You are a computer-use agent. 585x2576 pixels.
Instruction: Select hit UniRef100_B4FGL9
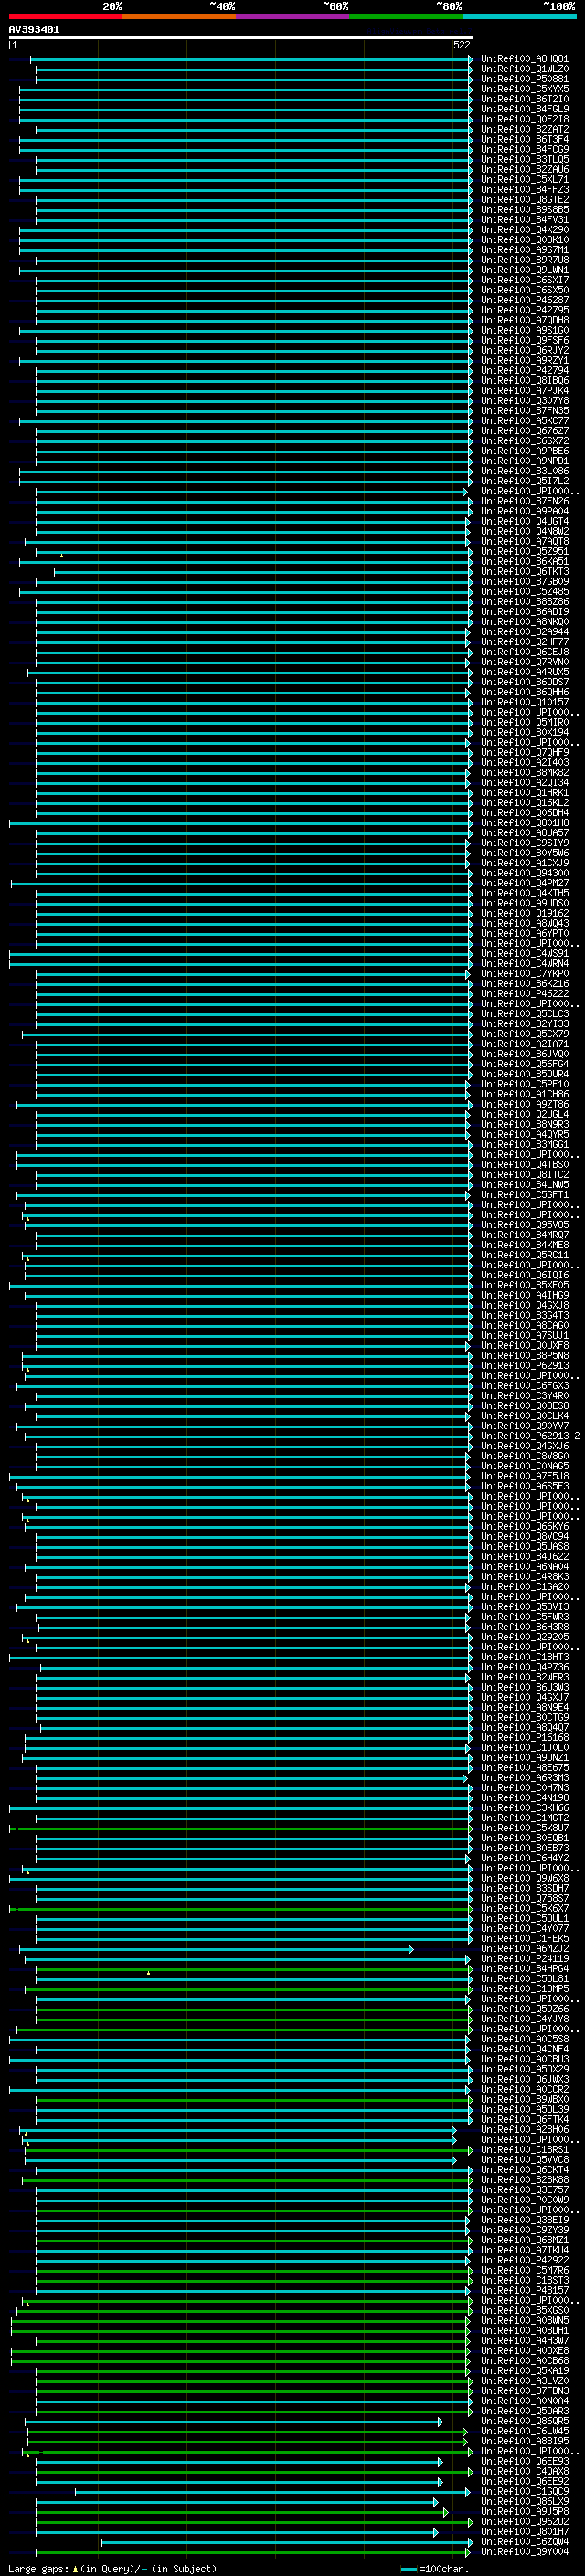tap(525, 109)
